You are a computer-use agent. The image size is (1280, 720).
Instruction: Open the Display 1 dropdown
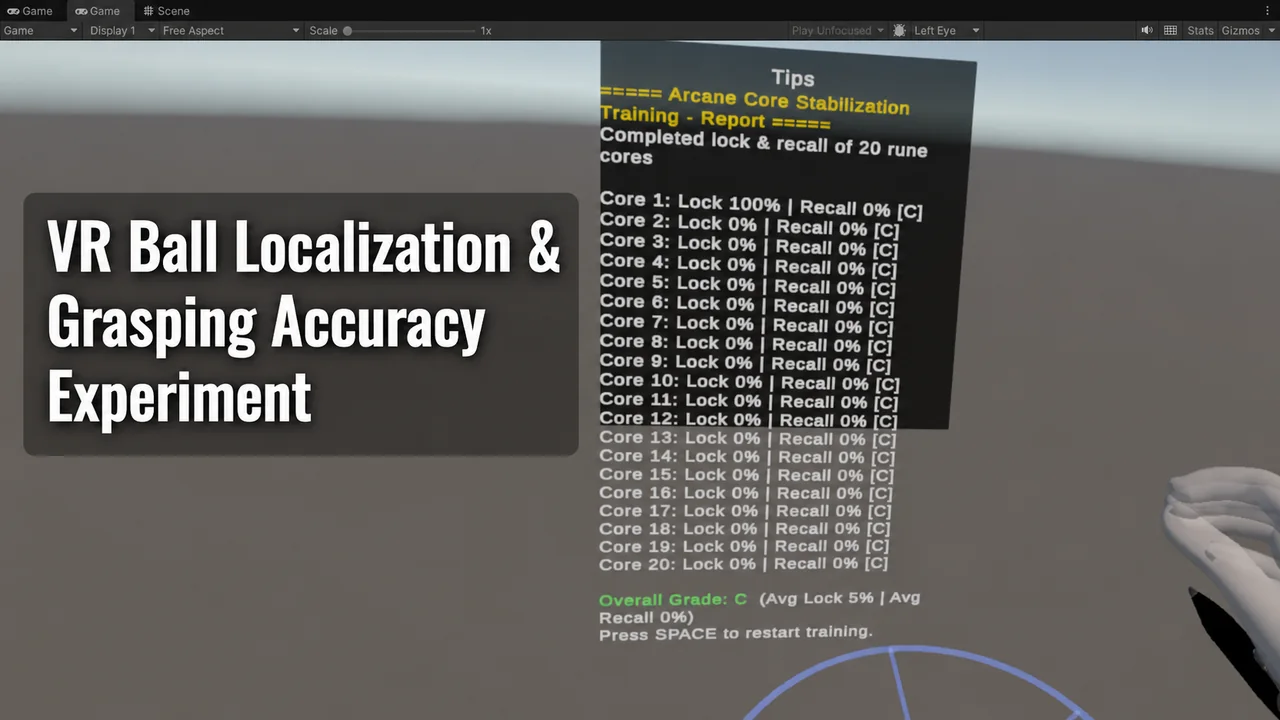tap(122, 31)
